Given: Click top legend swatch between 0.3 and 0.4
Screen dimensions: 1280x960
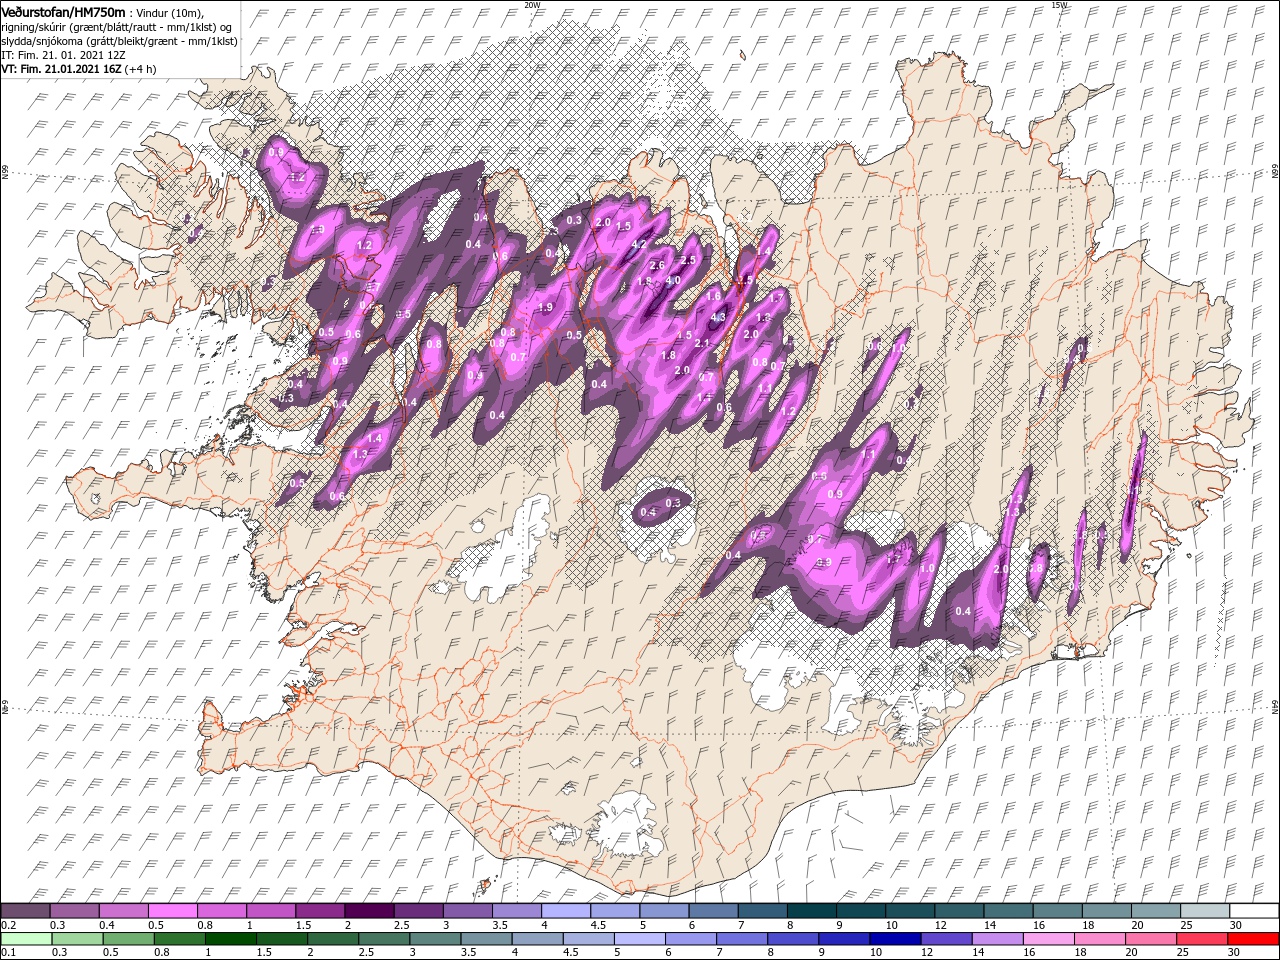Looking at the screenshot, I should point(74,911).
